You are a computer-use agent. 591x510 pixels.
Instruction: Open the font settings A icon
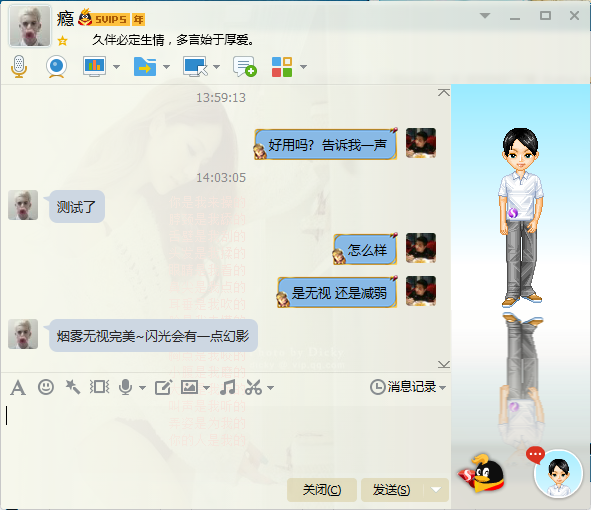[18, 387]
